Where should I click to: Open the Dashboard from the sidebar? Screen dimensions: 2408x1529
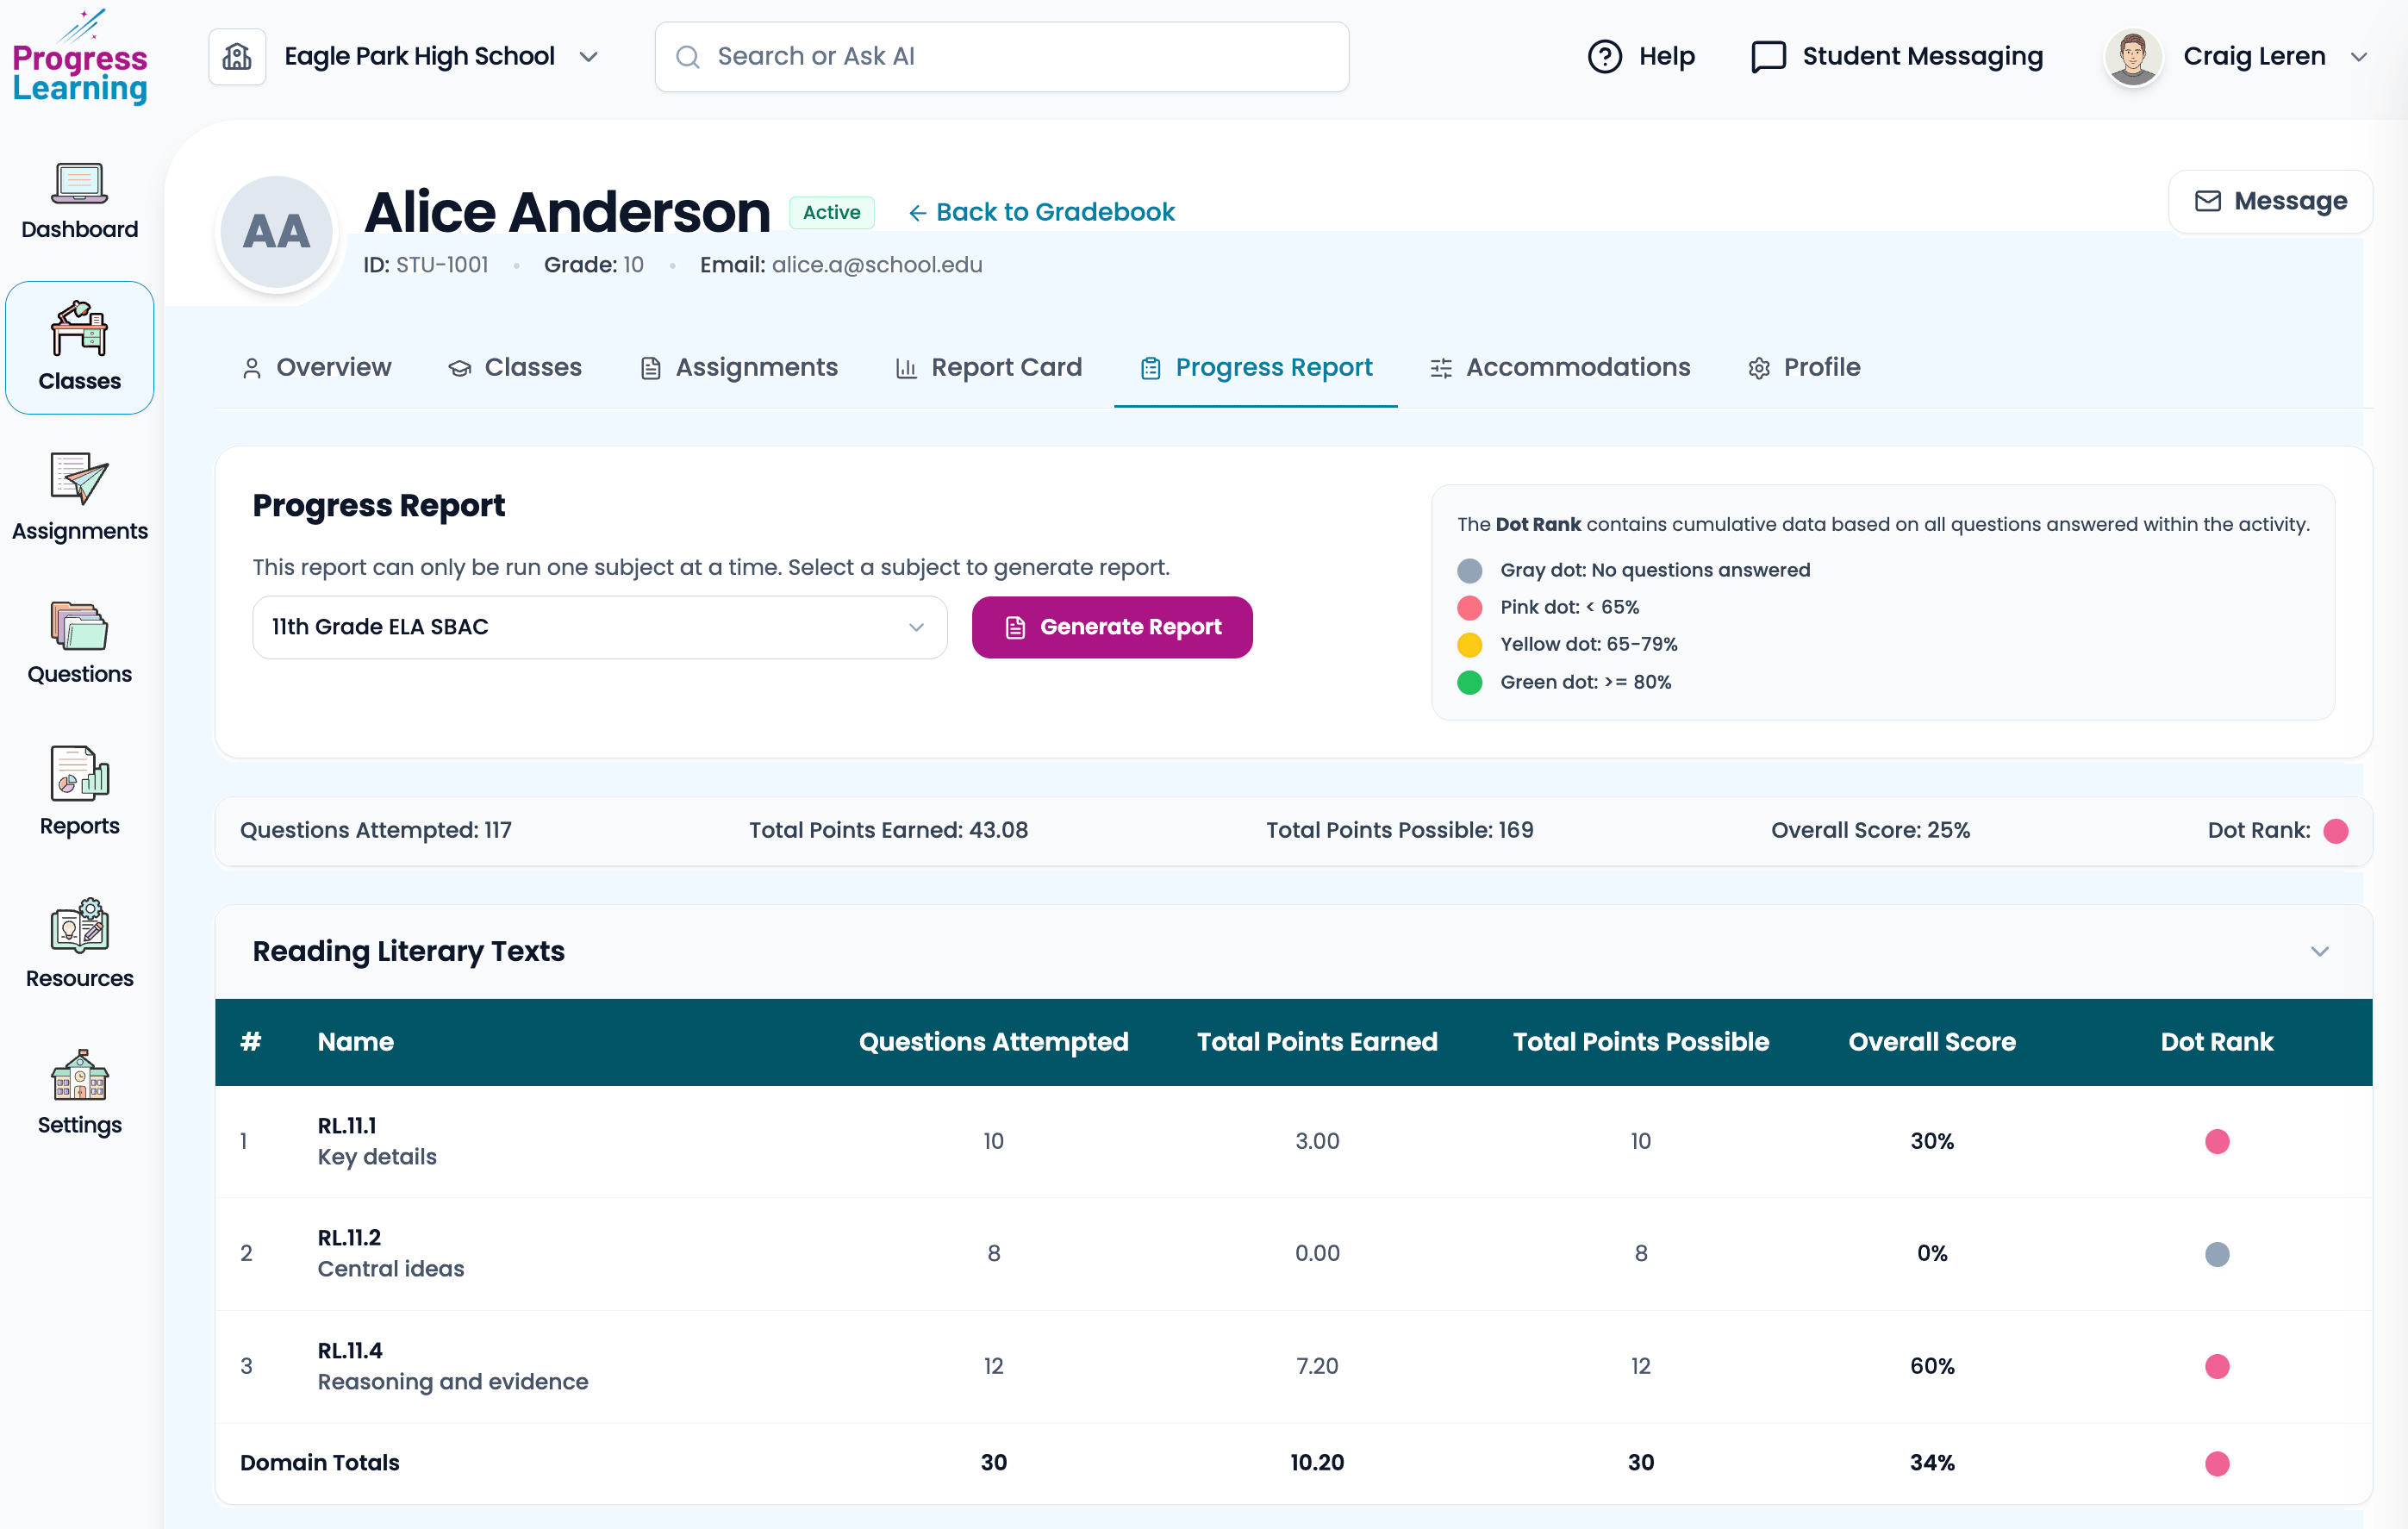79,201
